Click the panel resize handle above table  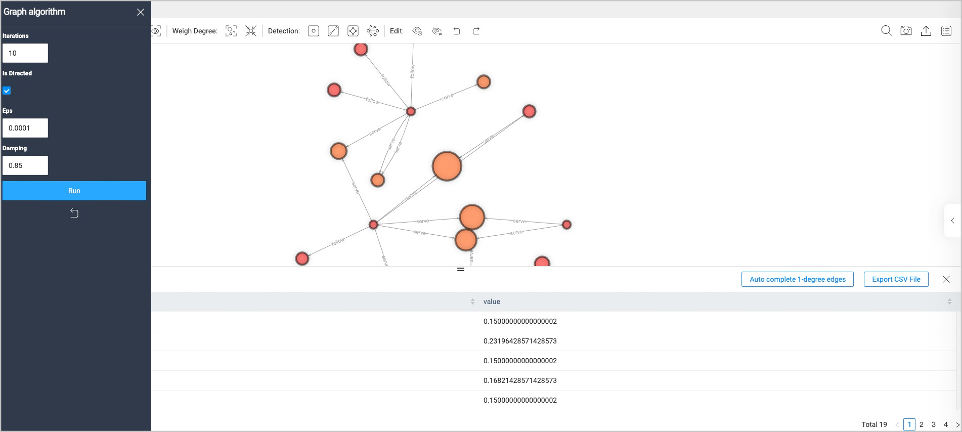point(460,269)
